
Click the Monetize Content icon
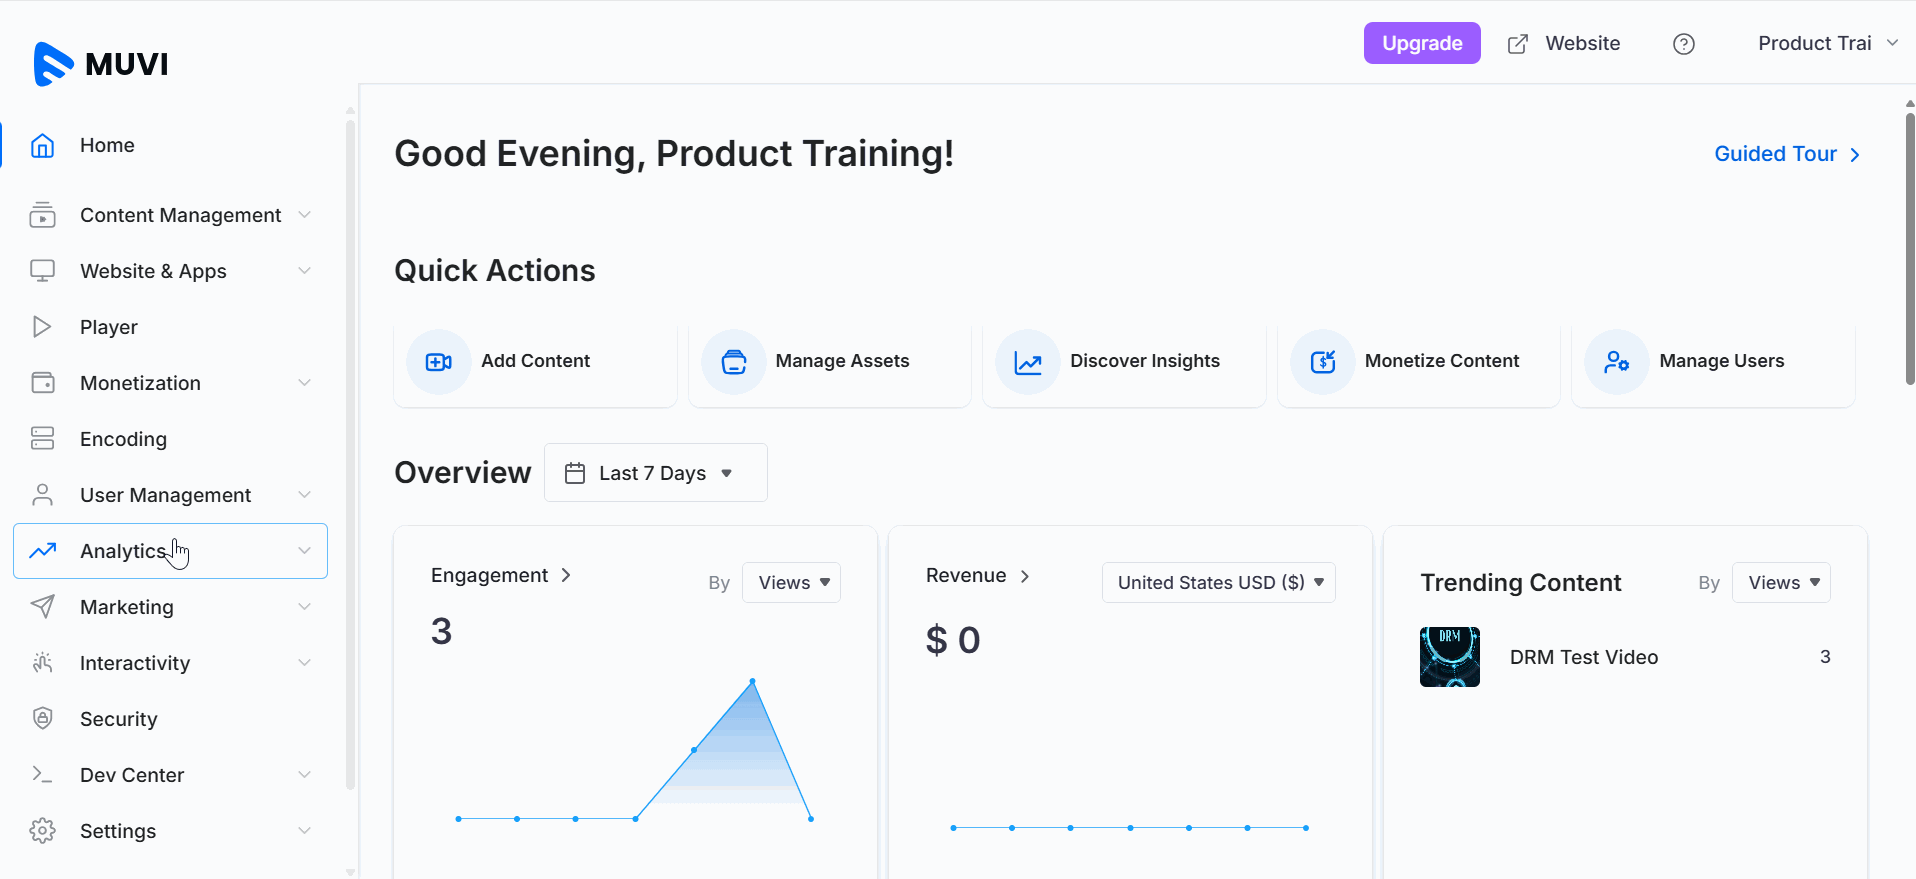click(x=1323, y=362)
